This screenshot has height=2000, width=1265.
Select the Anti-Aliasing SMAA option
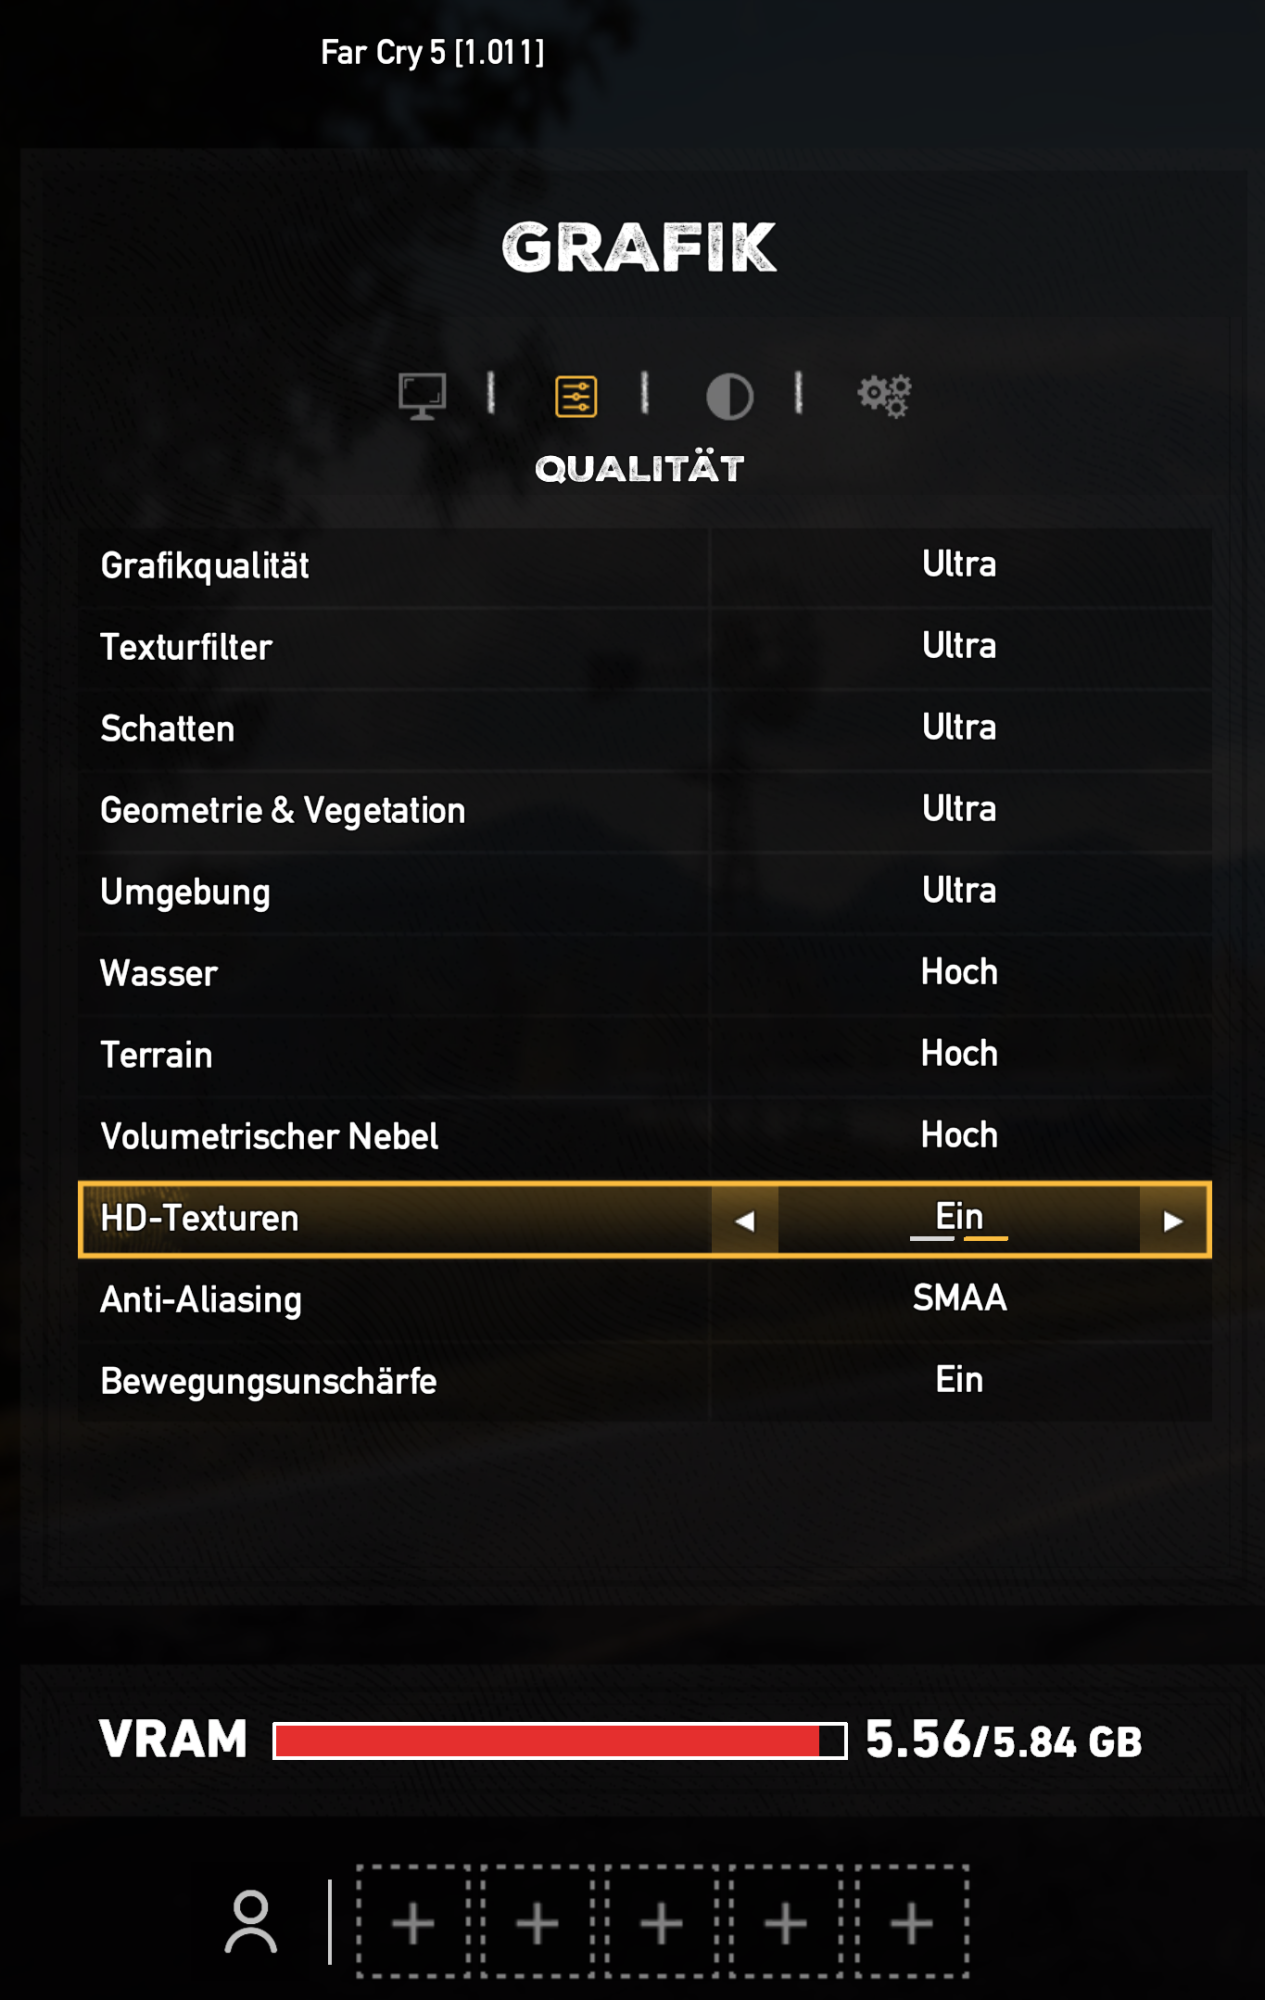point(958,1299)
